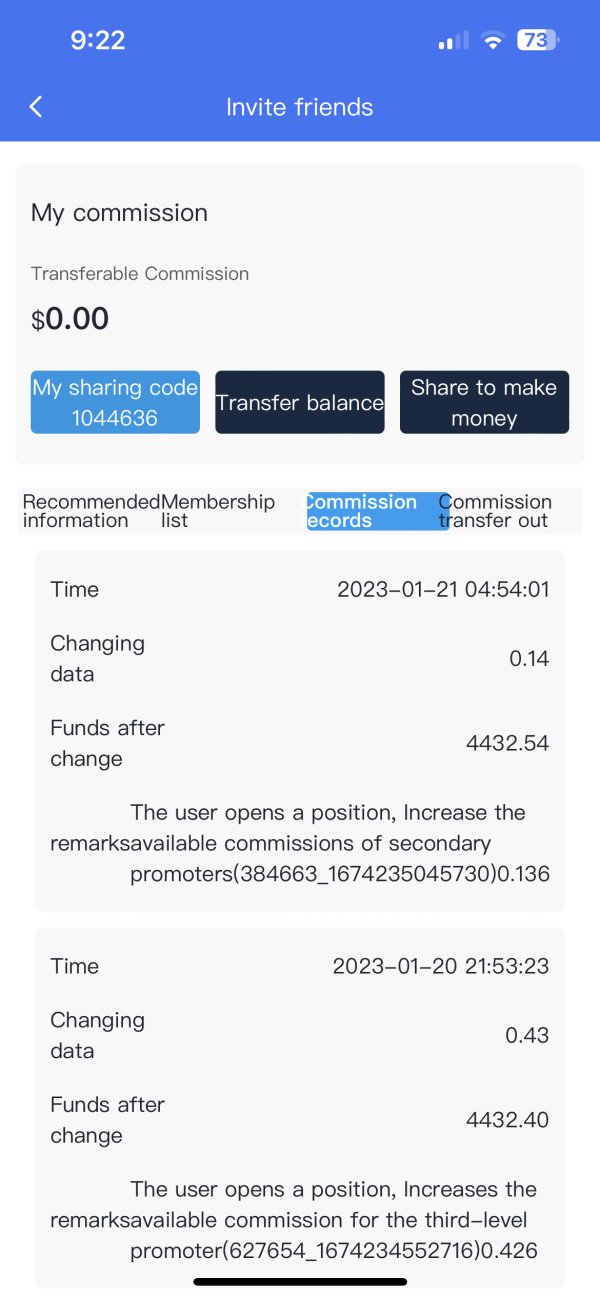
Task: Tap the back arrow icon
Action: 36,107
